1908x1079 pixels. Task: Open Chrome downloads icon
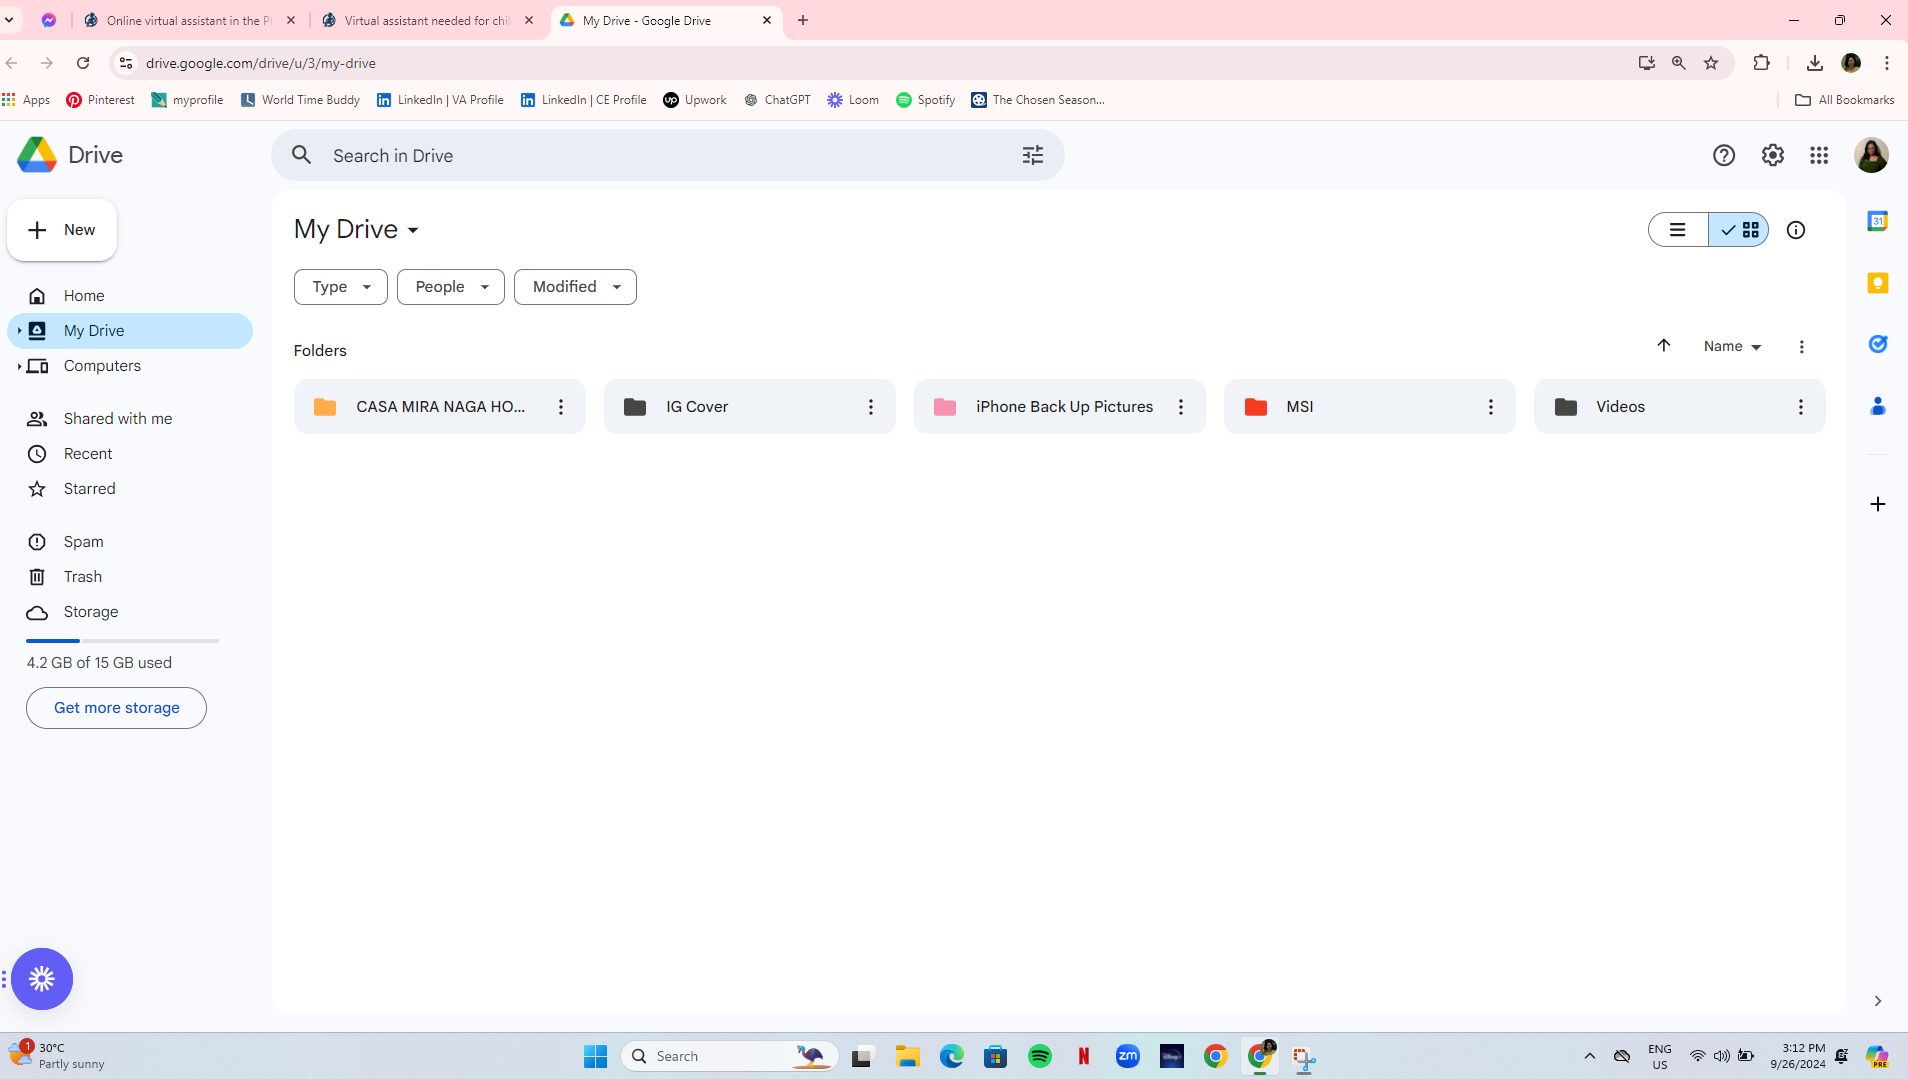1814,63
